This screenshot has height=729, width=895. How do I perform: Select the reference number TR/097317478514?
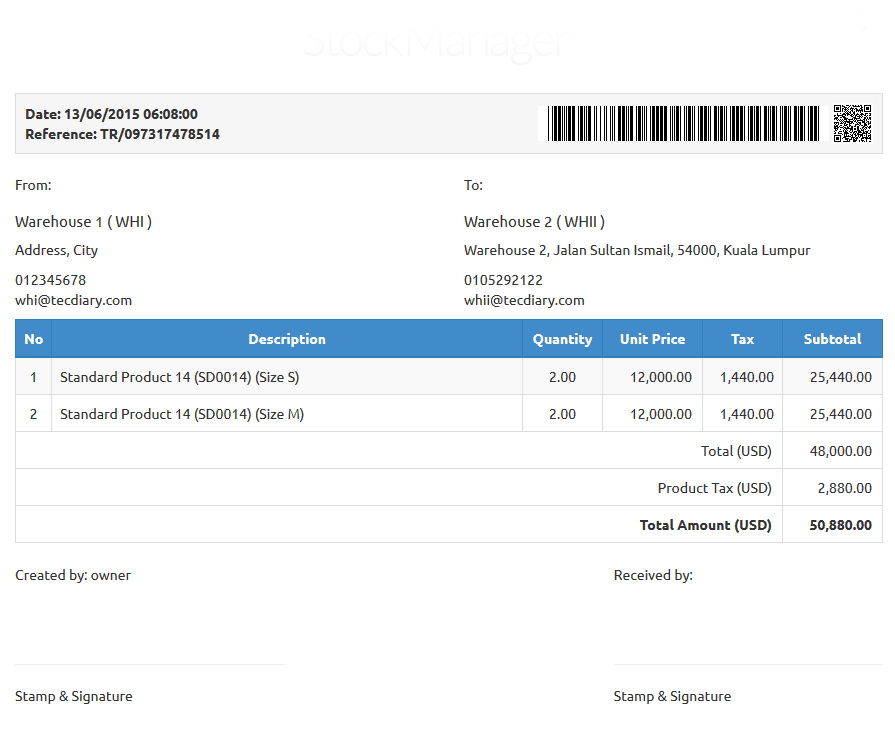tap(159, 134)
